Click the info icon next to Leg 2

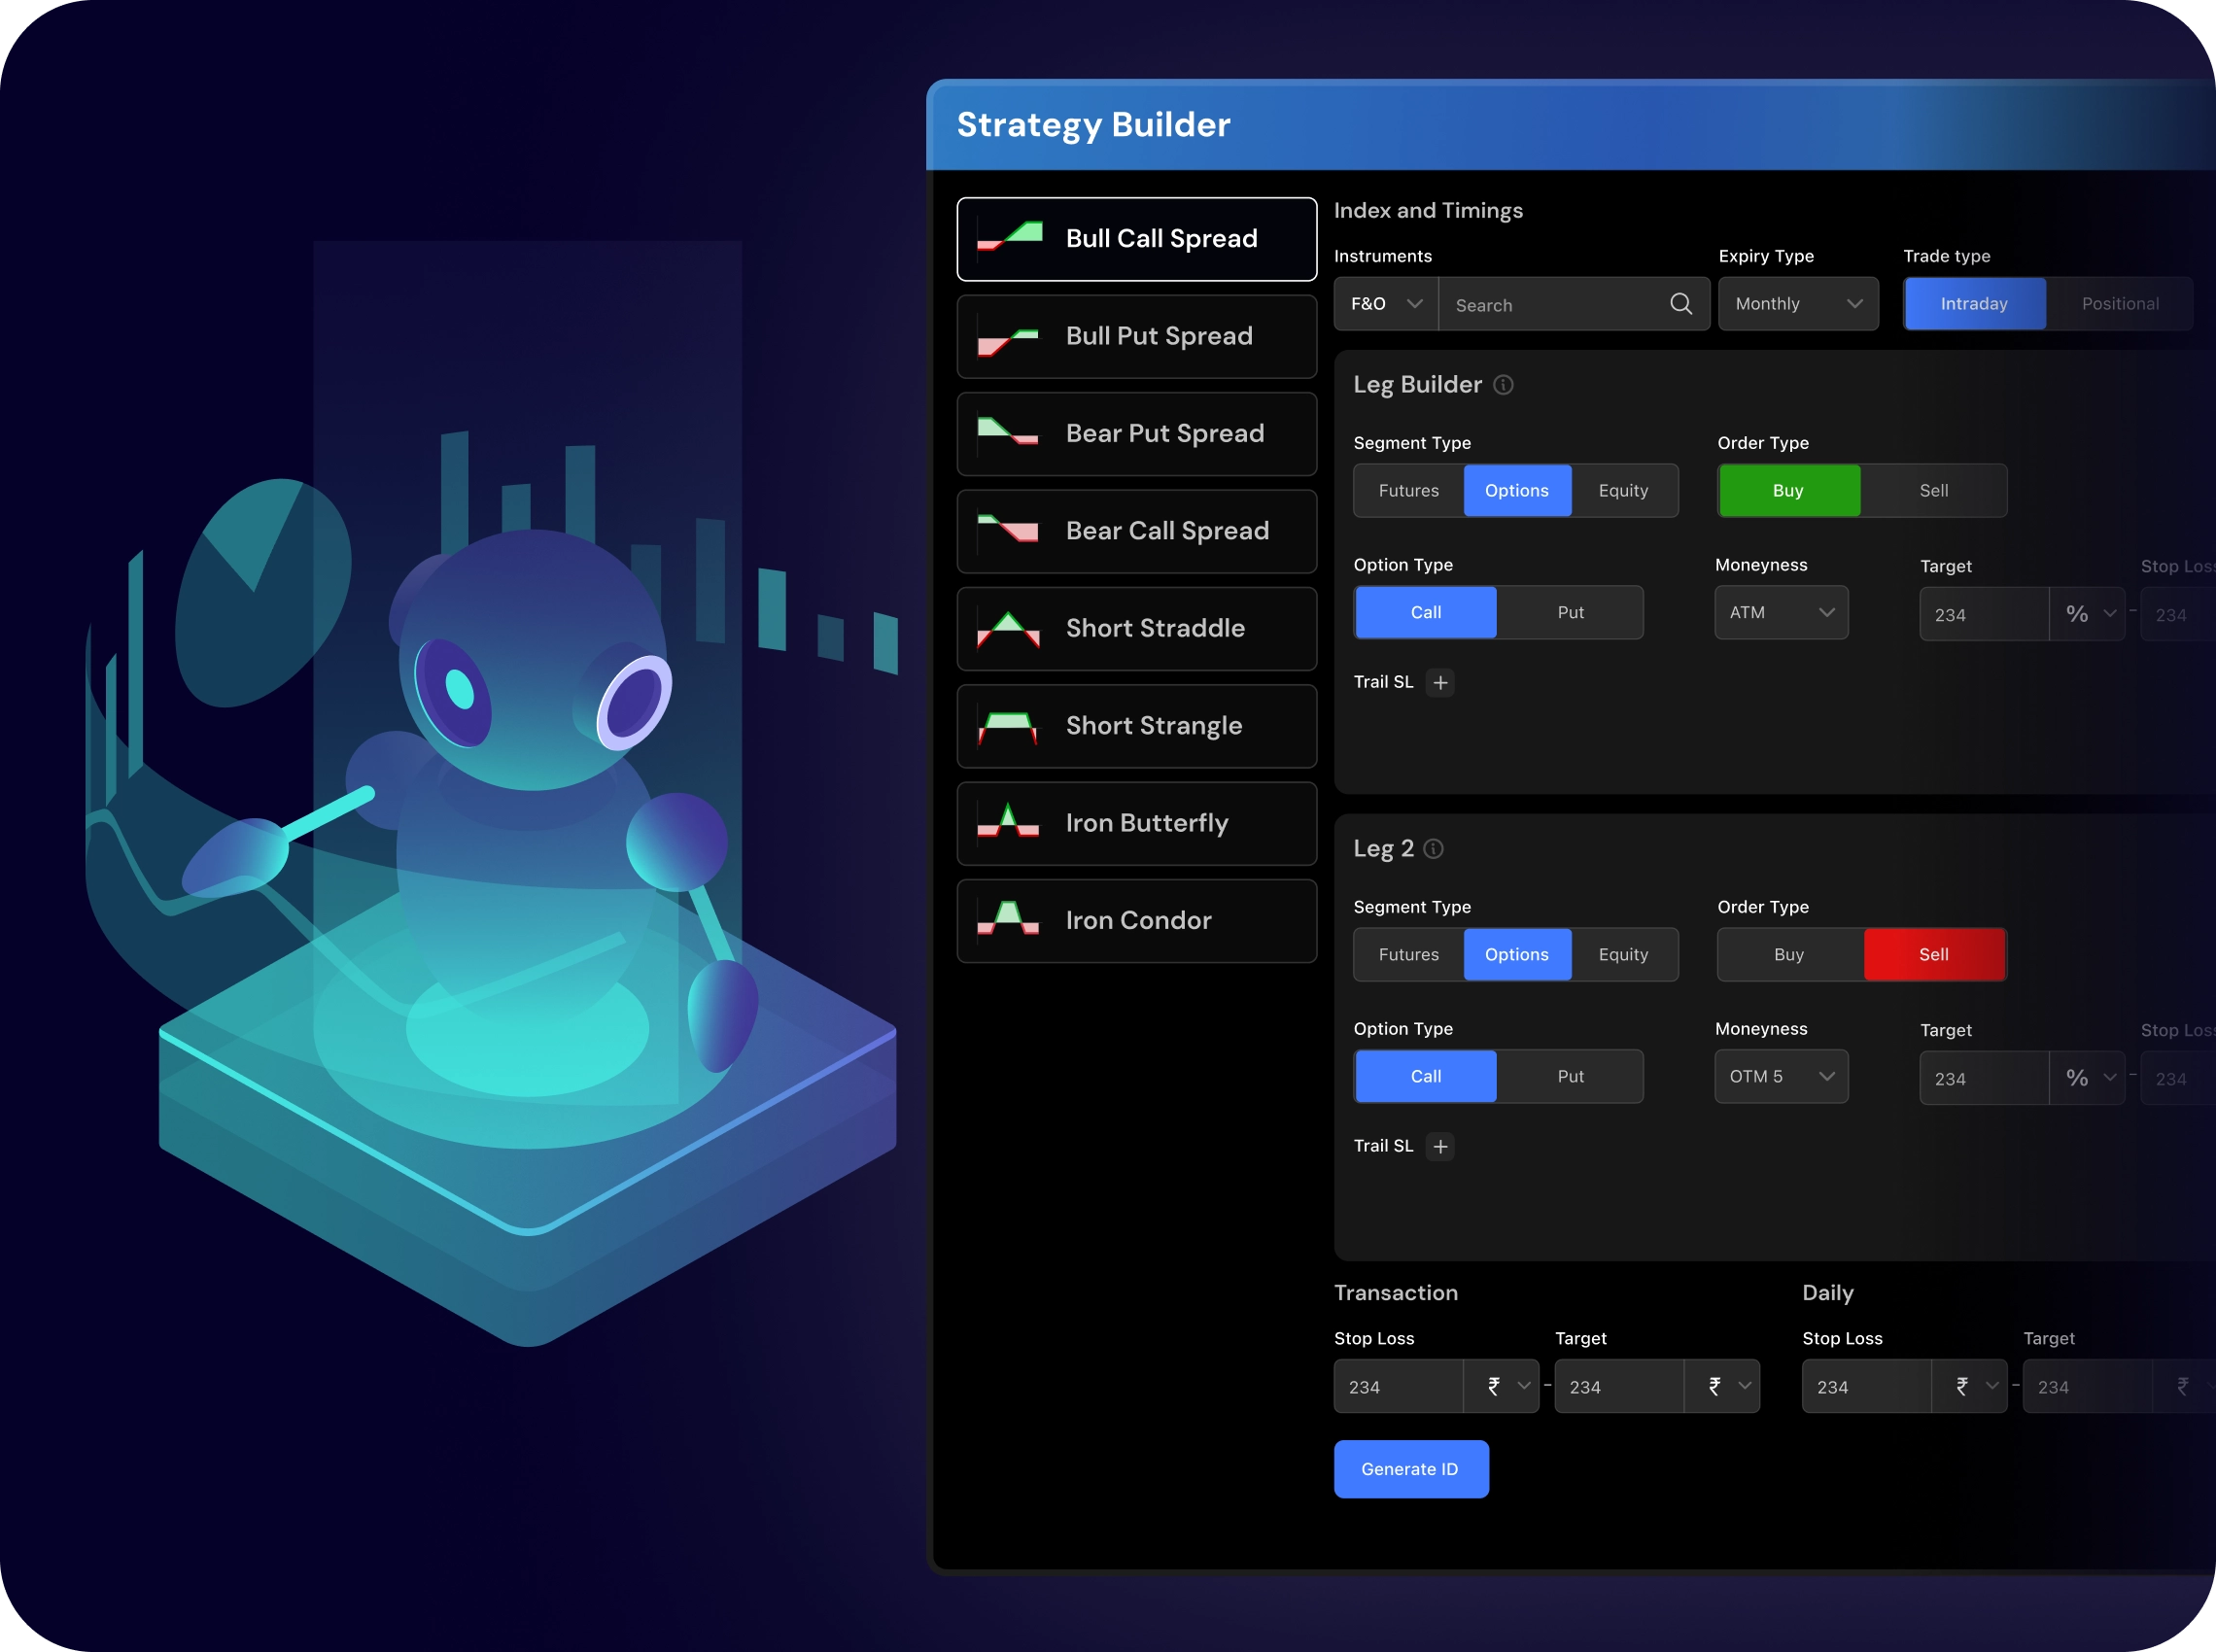(1433, 849)
